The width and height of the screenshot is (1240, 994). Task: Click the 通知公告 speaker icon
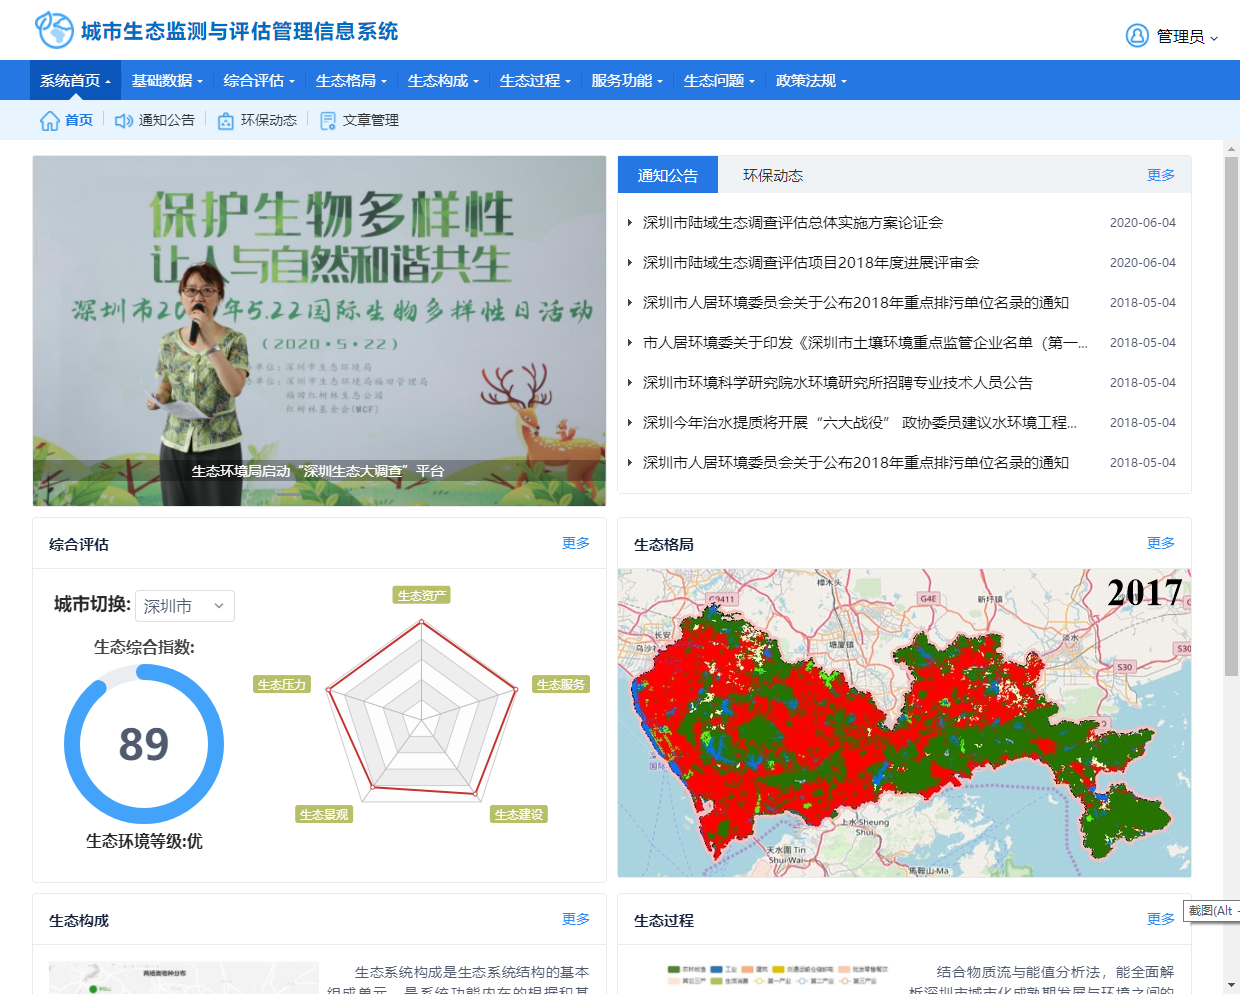click(124, 121)
